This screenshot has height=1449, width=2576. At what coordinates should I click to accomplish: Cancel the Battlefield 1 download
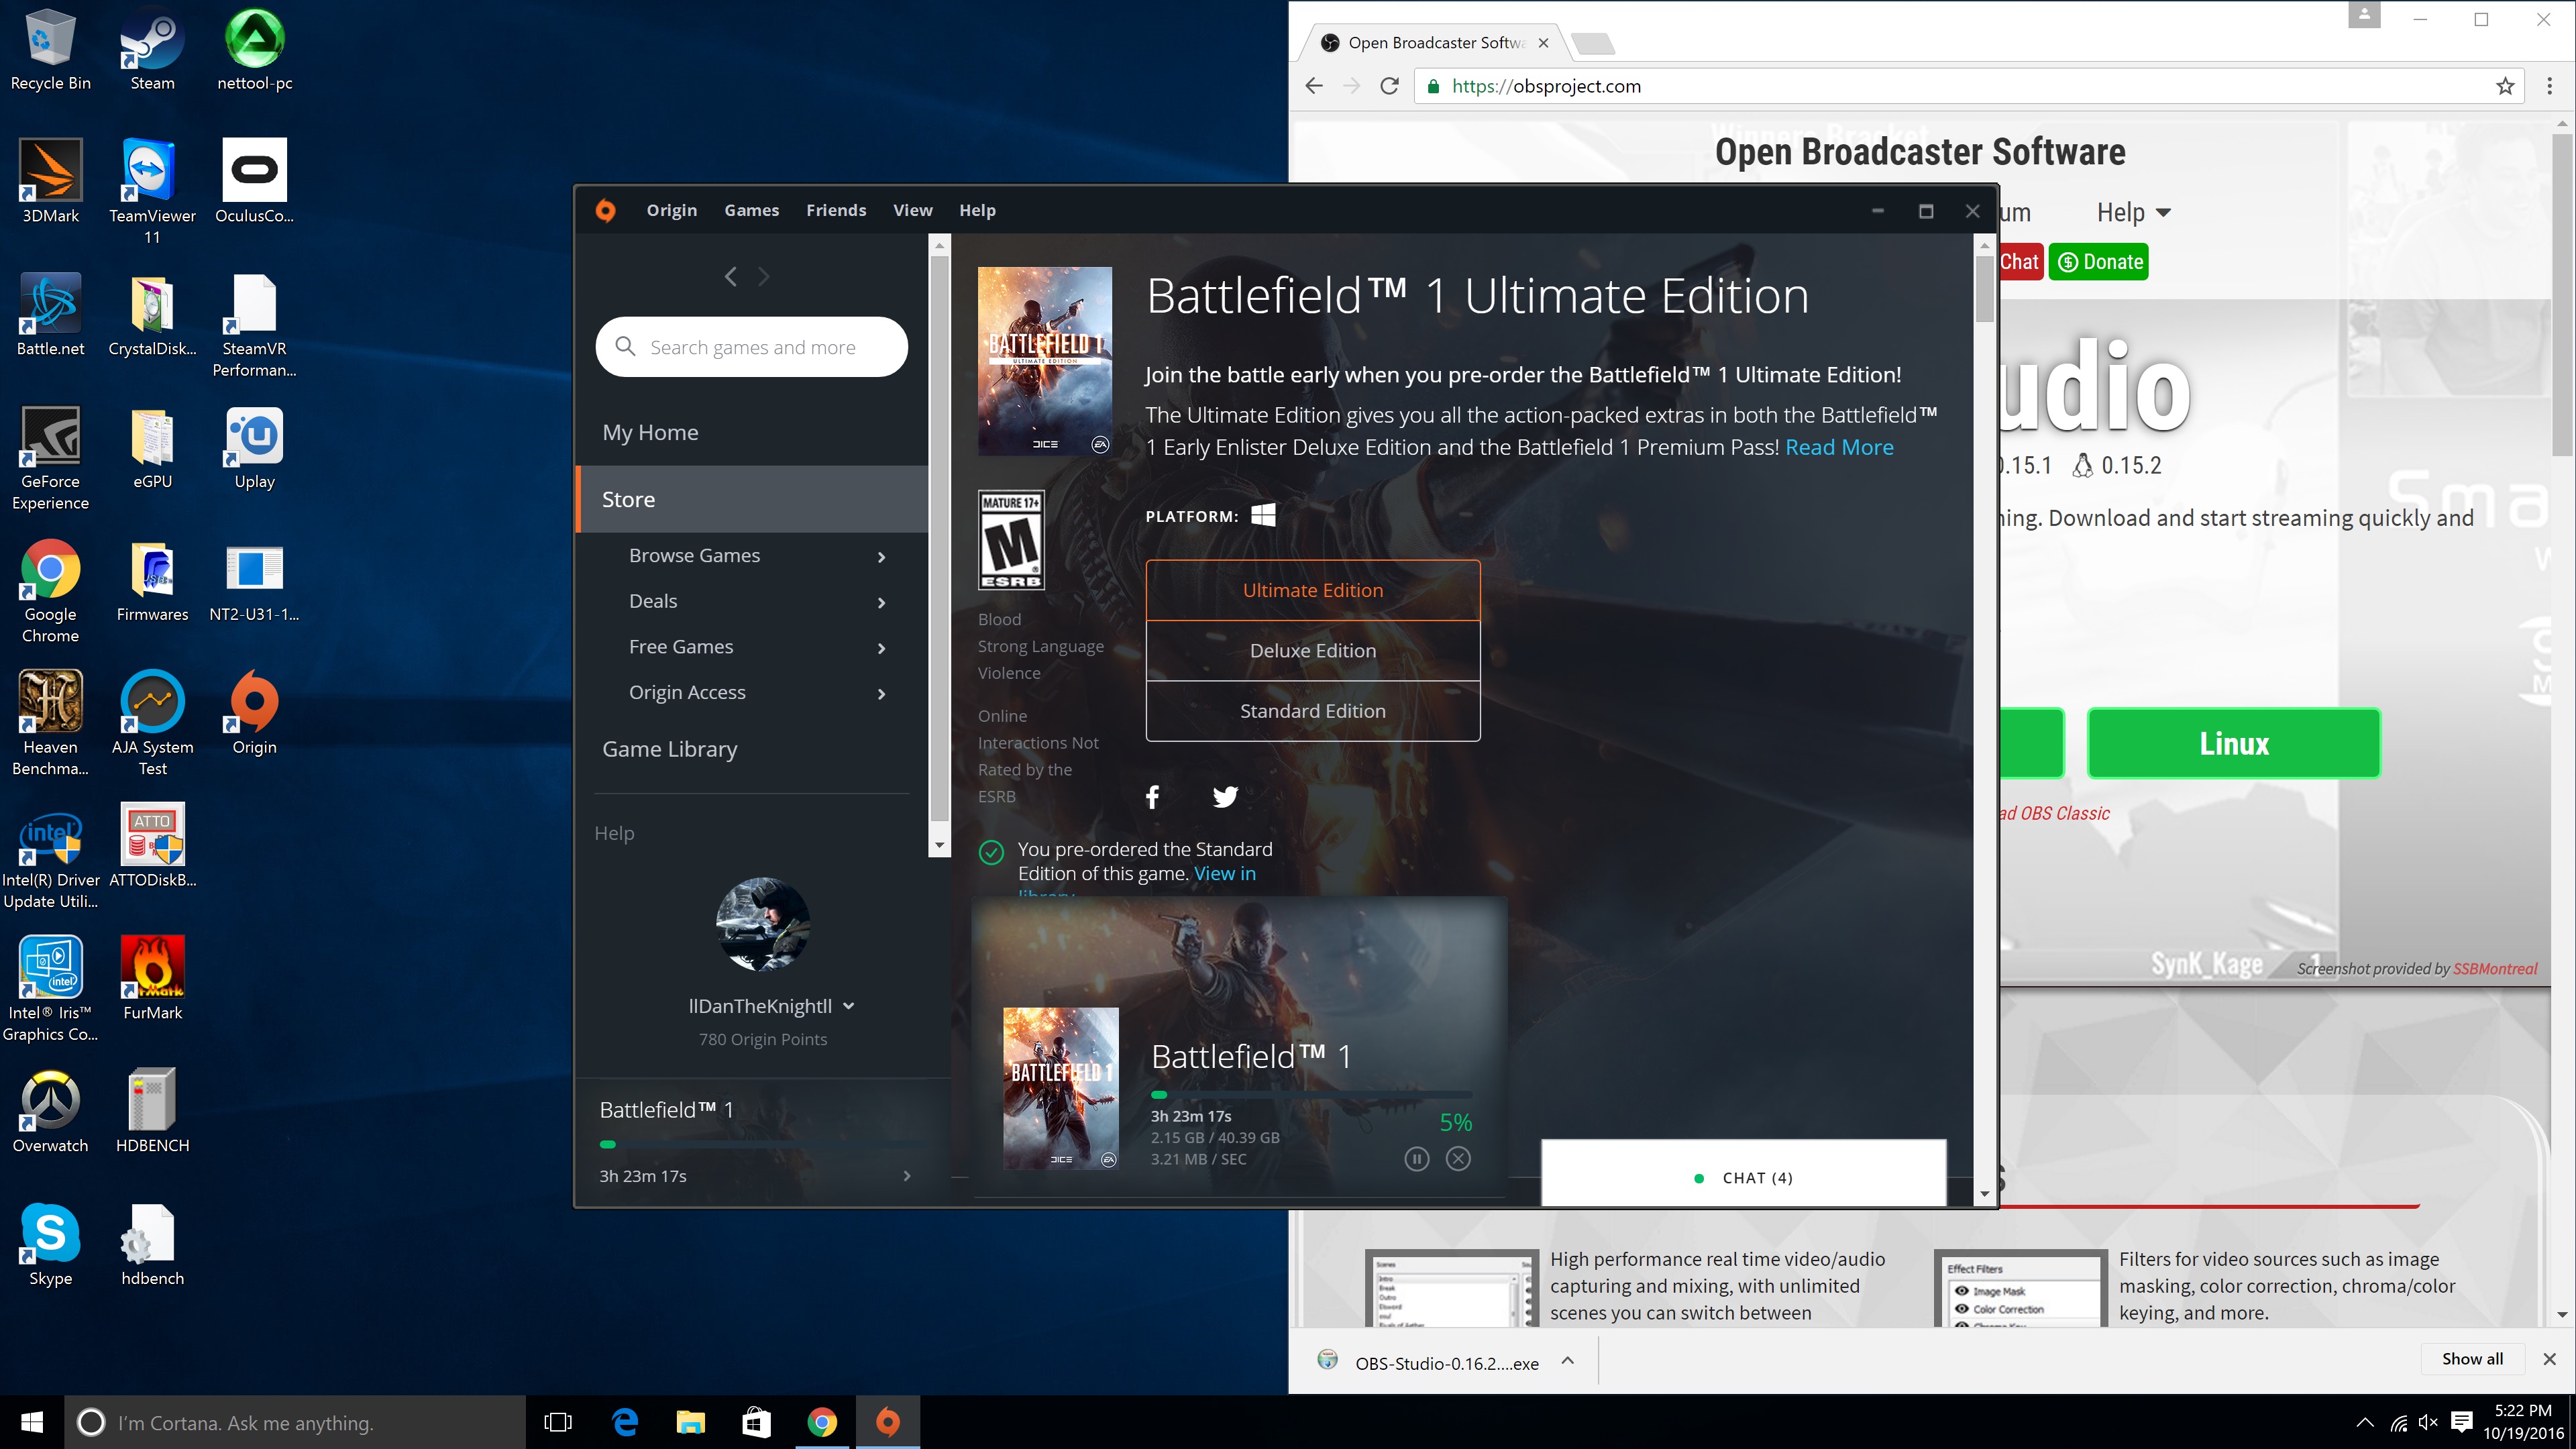click(1459, 1159)
